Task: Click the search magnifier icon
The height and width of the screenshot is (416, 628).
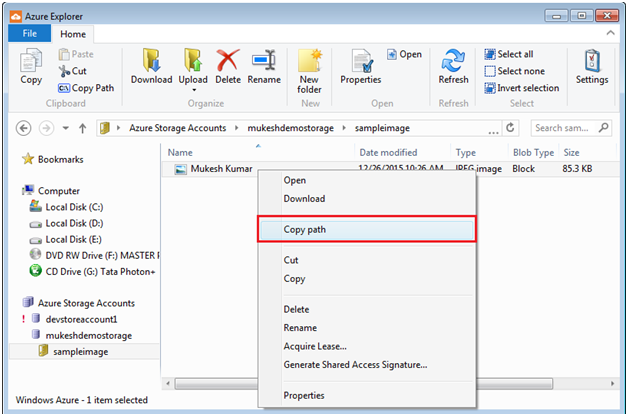Action: click(x=603, y=128)
